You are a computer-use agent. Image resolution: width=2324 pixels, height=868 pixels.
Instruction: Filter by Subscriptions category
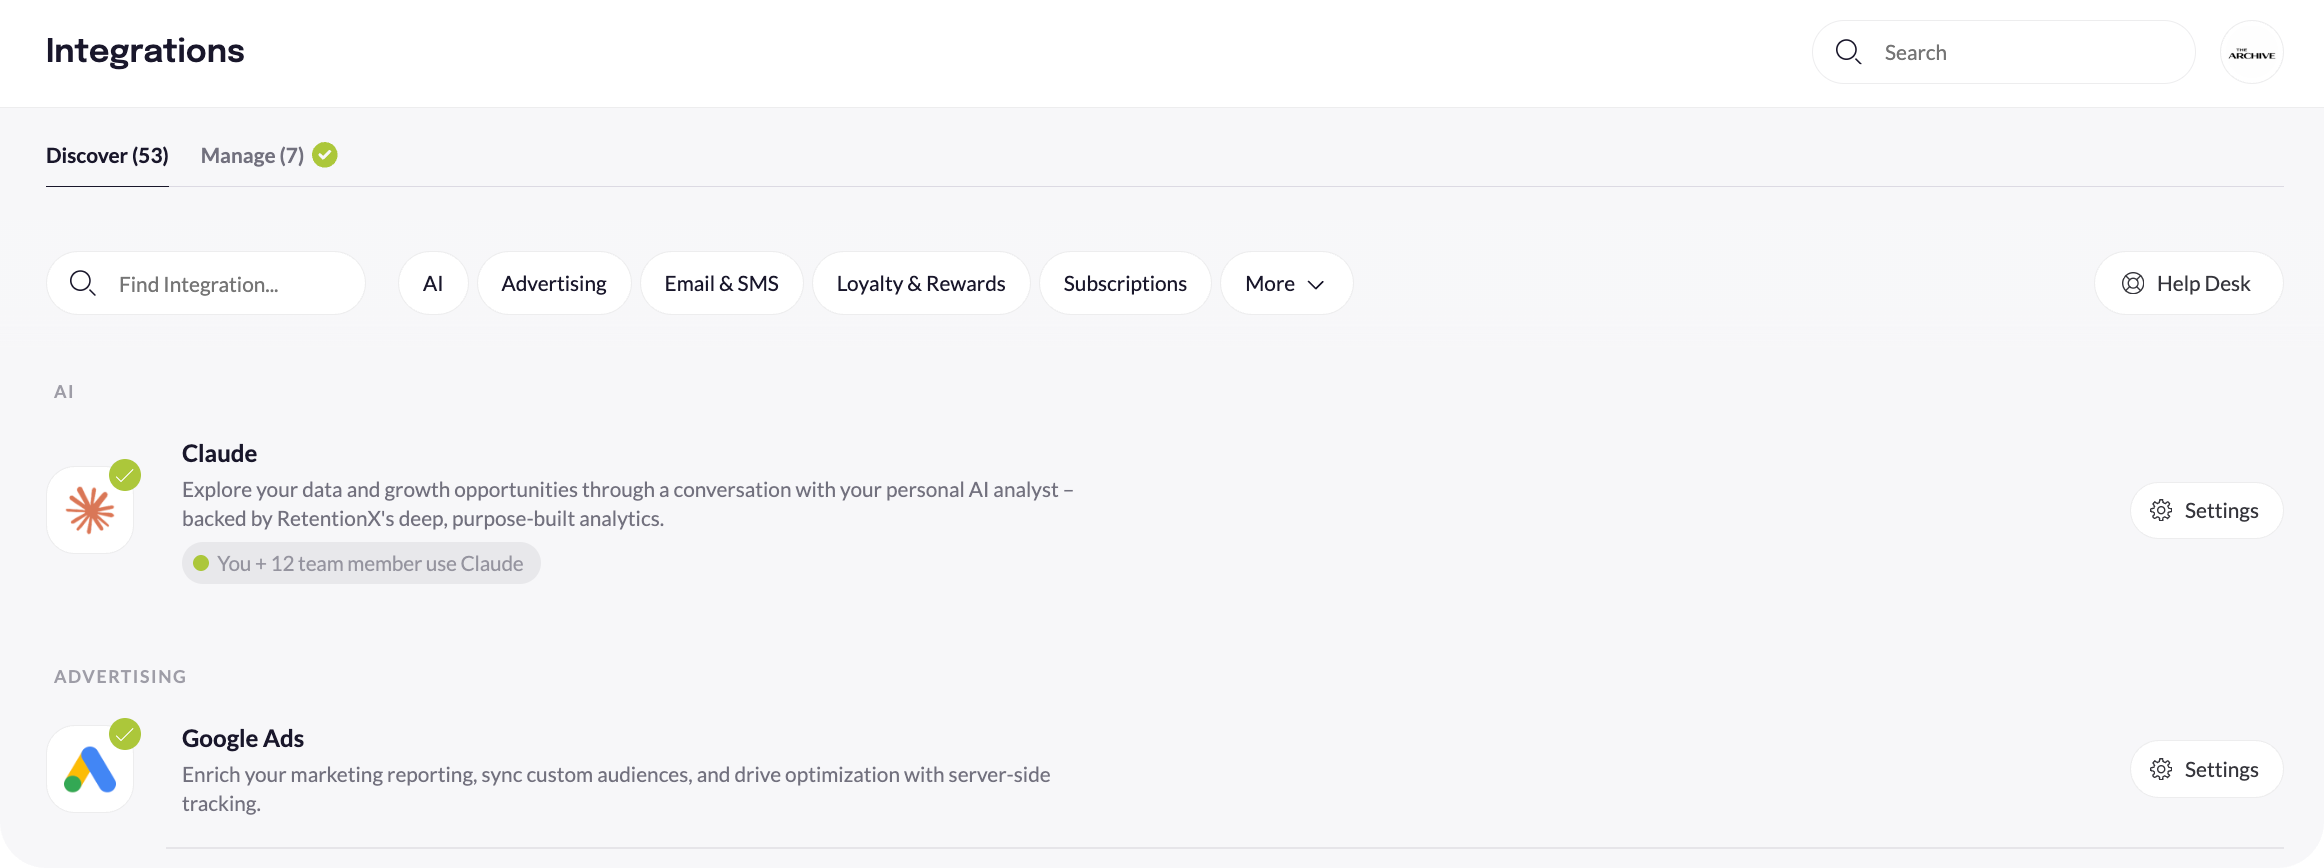(x=1125, y=284)
